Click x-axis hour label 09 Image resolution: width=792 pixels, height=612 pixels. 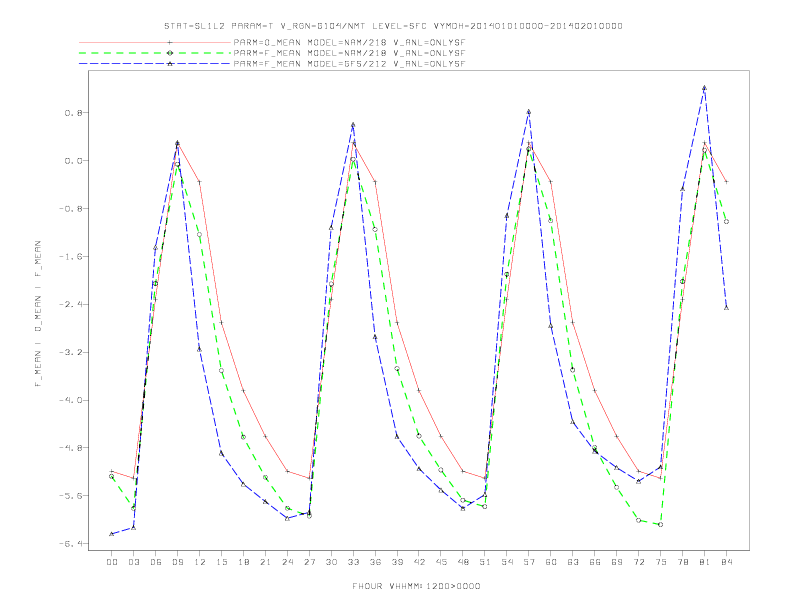point(177,562)
